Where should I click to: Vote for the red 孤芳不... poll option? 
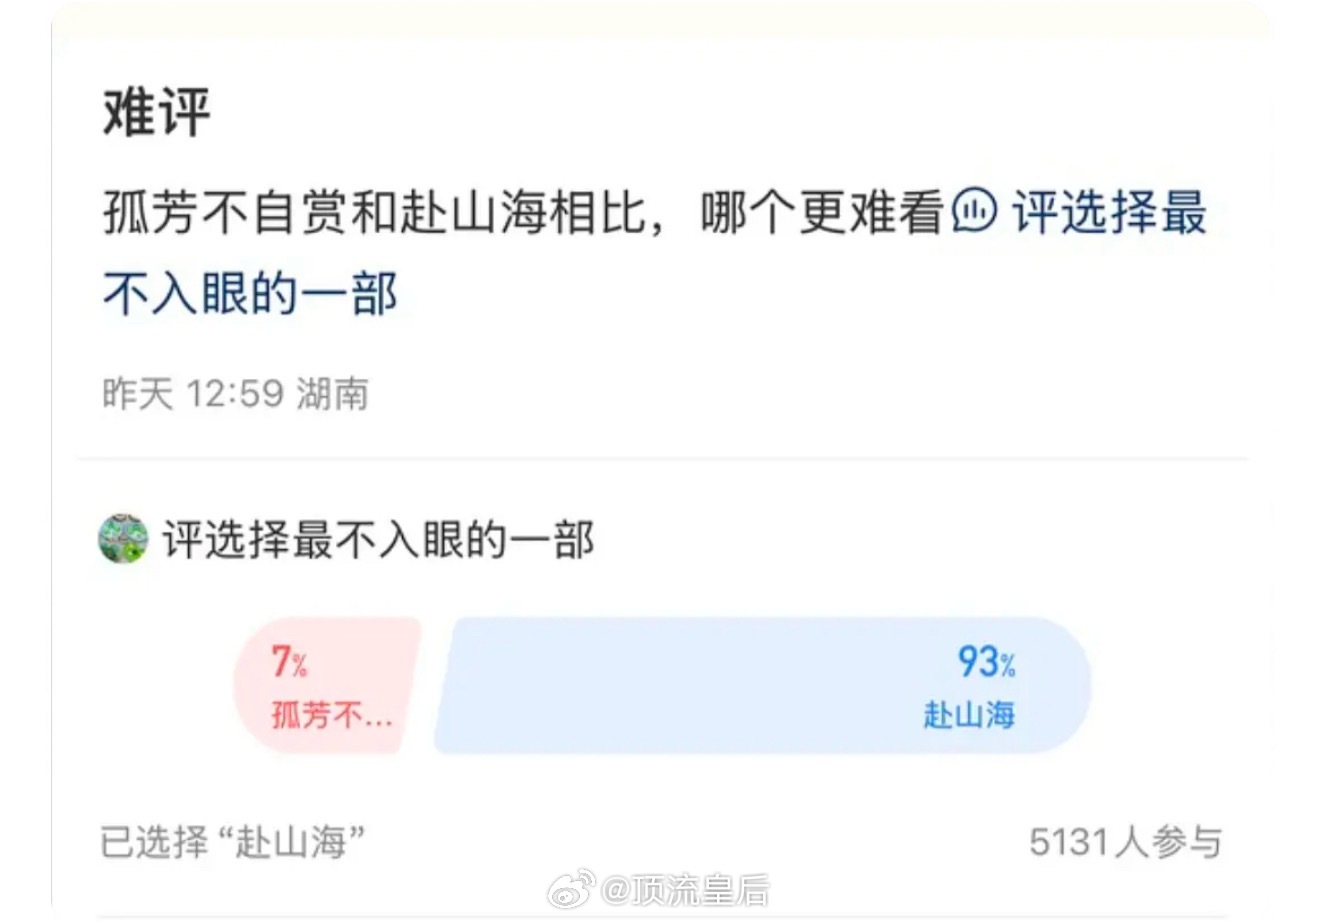point(327,686)
